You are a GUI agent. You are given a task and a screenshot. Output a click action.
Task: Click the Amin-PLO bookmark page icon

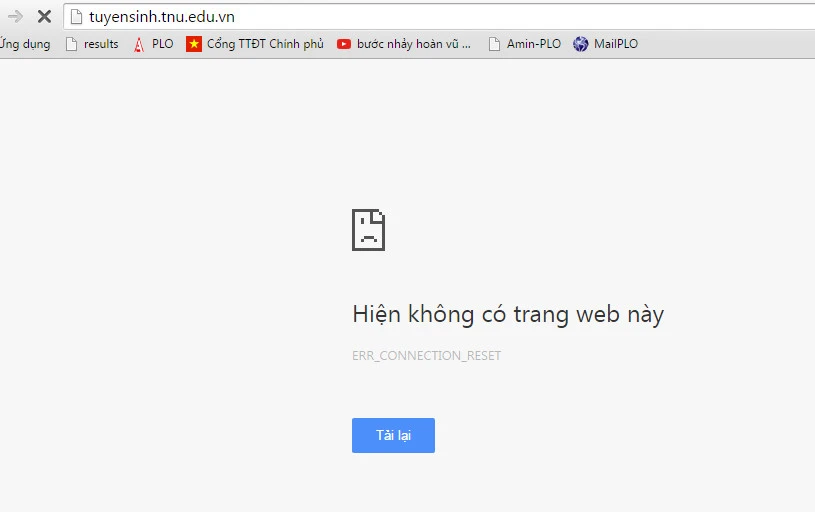(x=494, y=44)
